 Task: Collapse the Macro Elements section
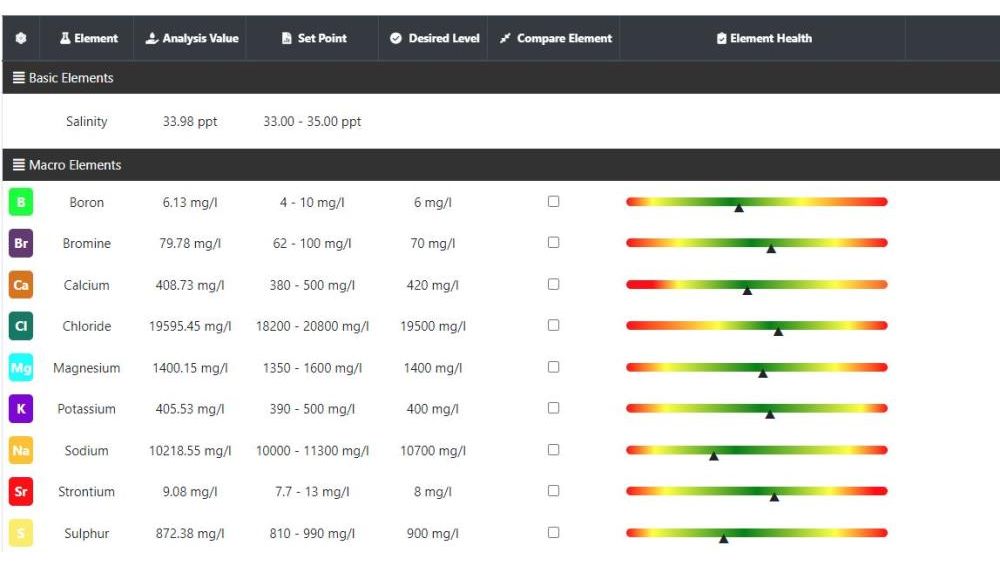pos(67,165)
